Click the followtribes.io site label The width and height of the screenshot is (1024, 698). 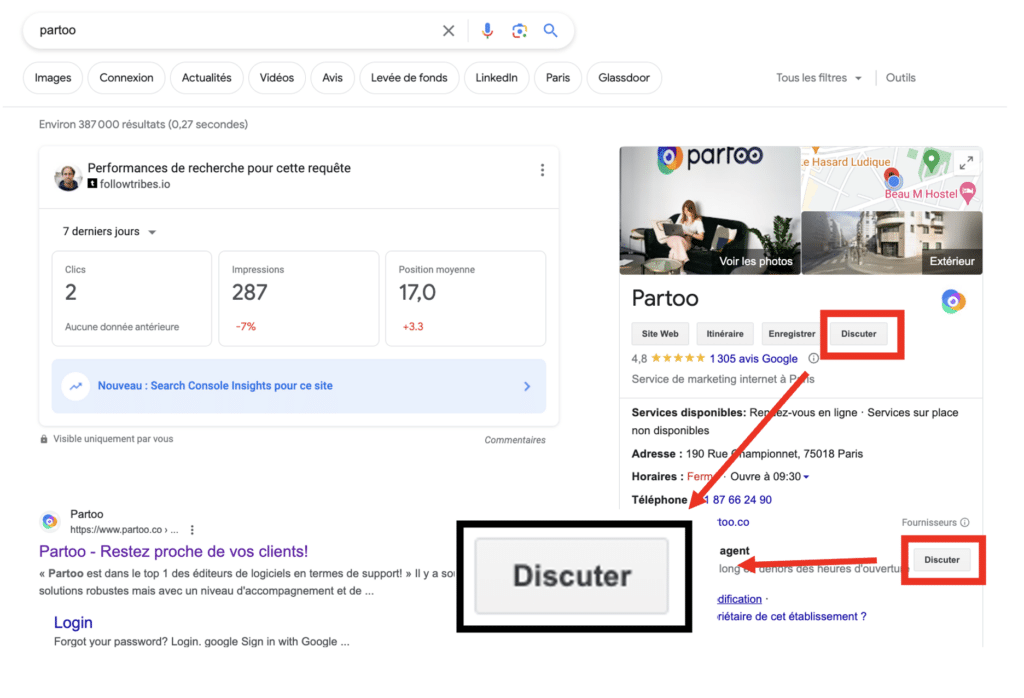[x=135, y=184]
